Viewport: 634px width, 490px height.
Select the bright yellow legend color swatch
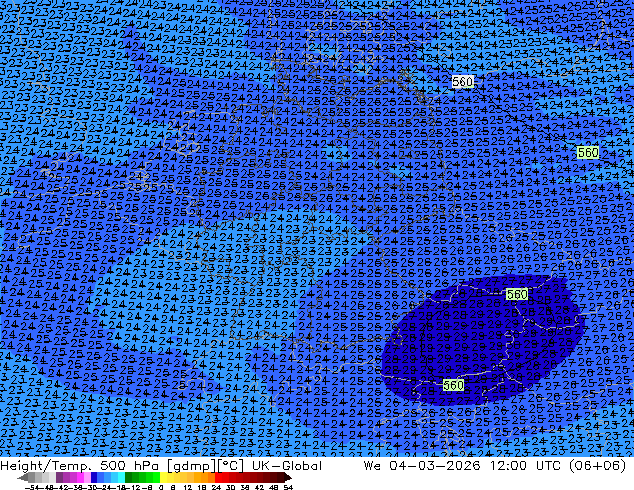click(163, 478)
